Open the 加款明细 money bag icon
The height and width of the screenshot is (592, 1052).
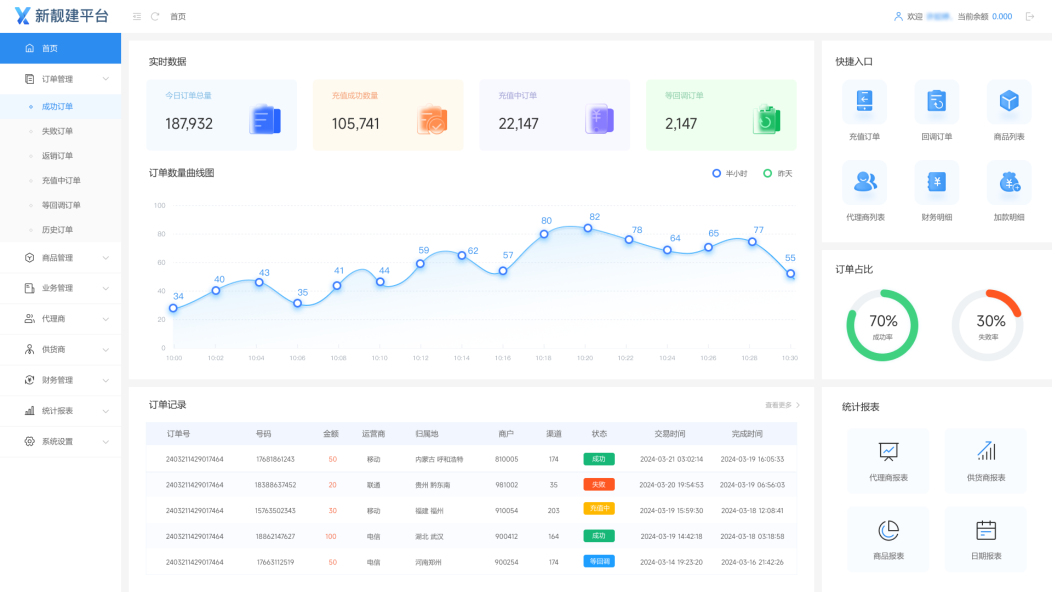pos(1008,182)
